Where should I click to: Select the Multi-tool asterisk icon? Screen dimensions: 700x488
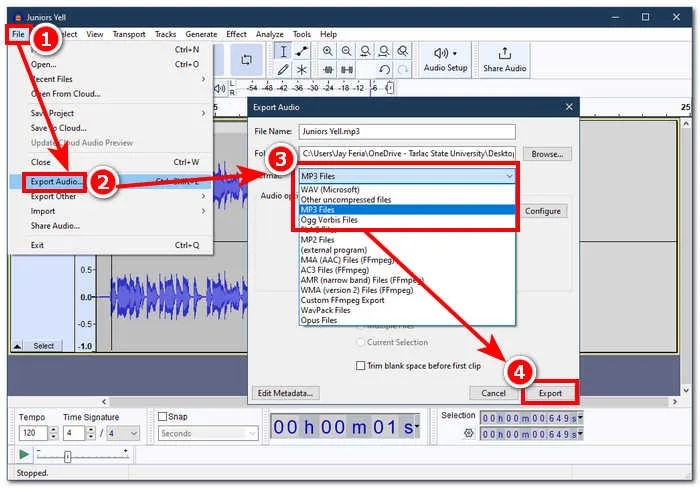[302, 70]
